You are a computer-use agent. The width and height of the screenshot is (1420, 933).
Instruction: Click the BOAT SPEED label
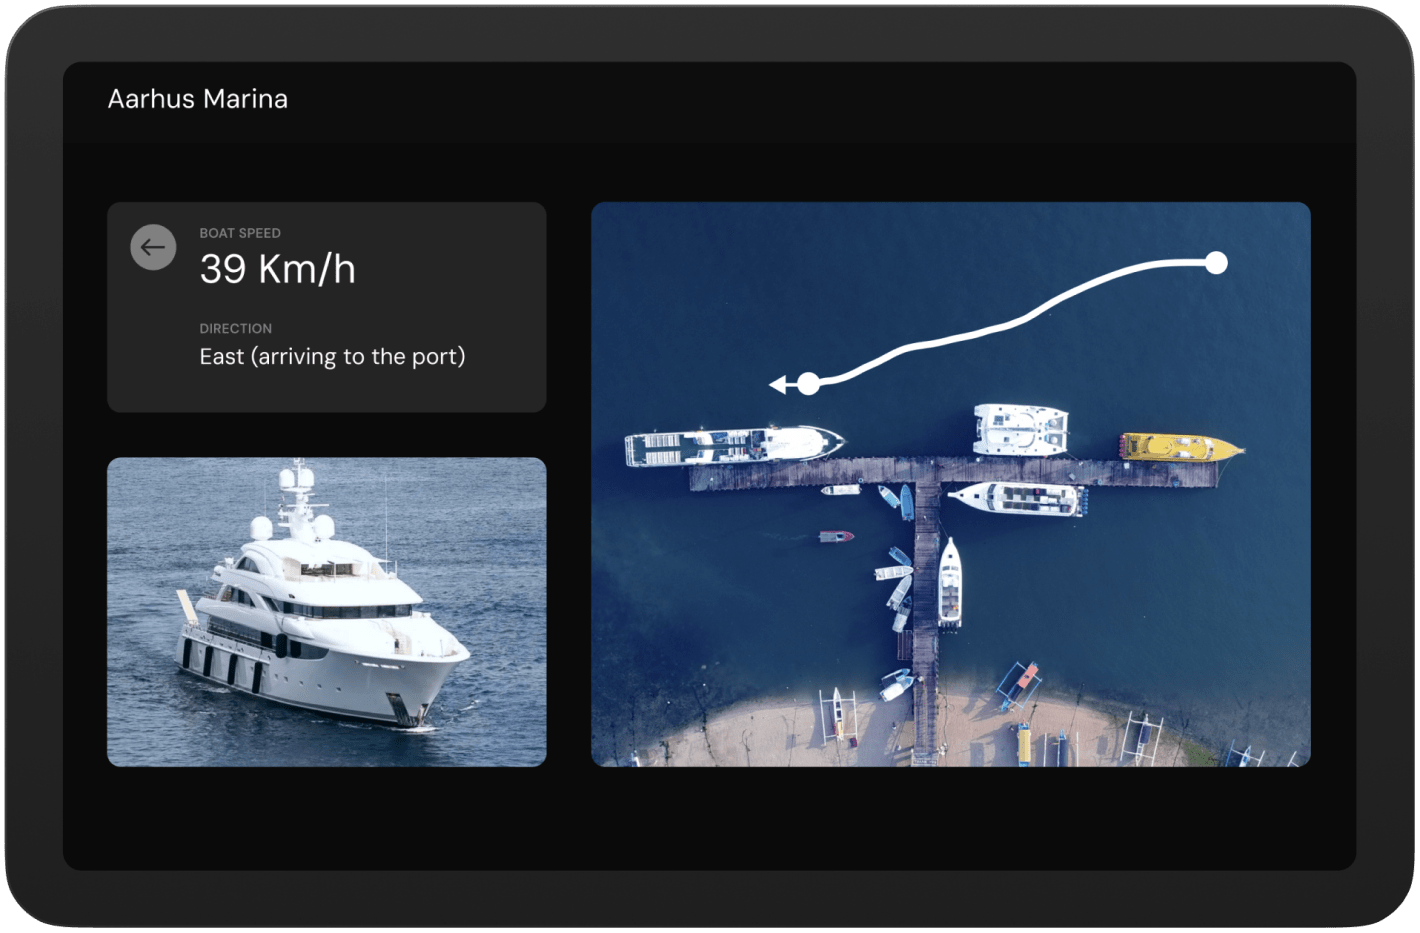click(240, 233)
